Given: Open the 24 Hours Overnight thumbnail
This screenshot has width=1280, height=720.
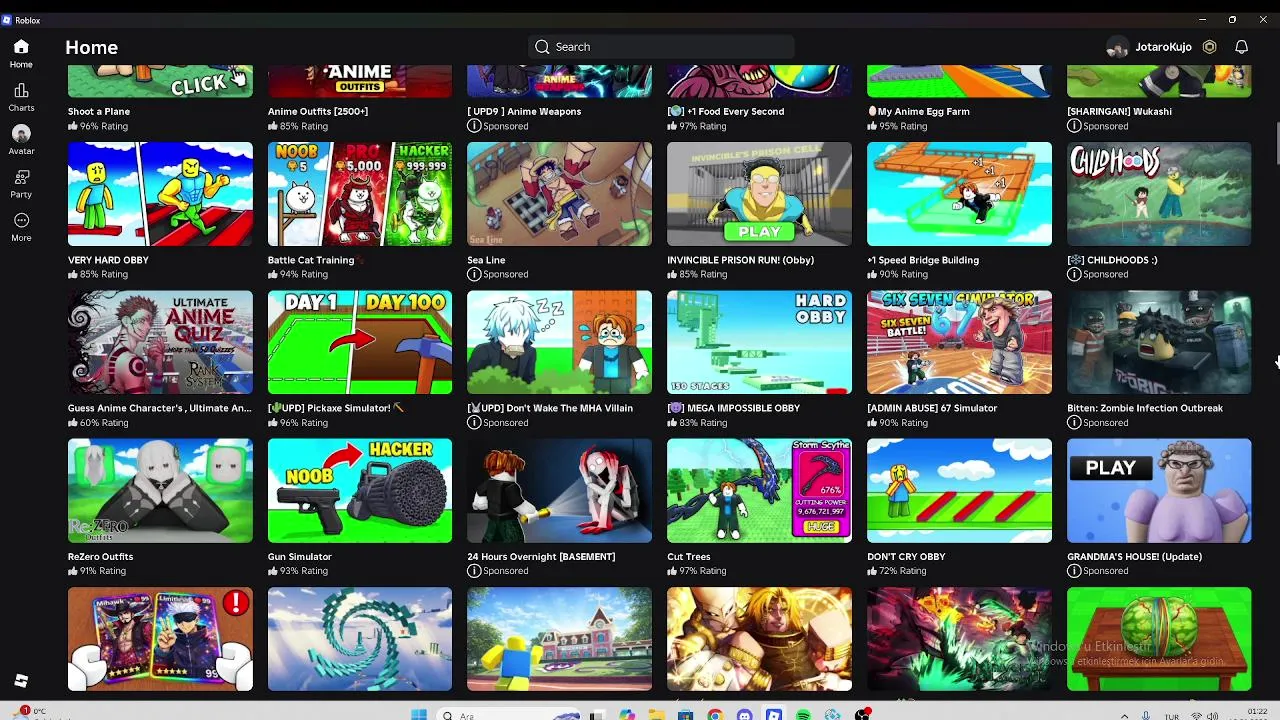Looking at the screenshot, I should (560, 491).
